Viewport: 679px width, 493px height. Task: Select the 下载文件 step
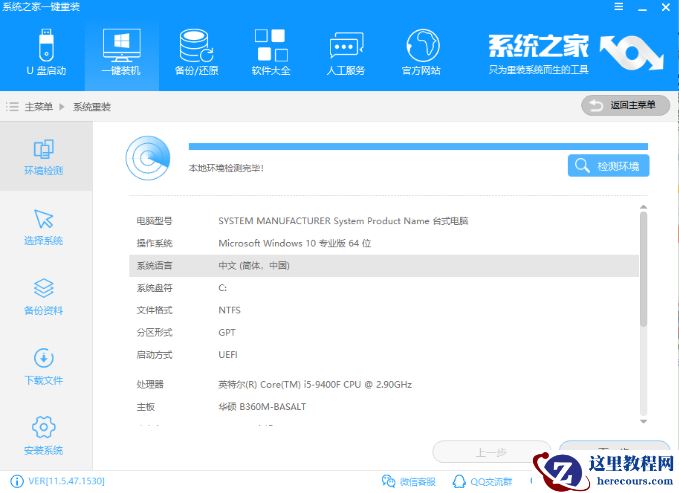coord(44,367)
